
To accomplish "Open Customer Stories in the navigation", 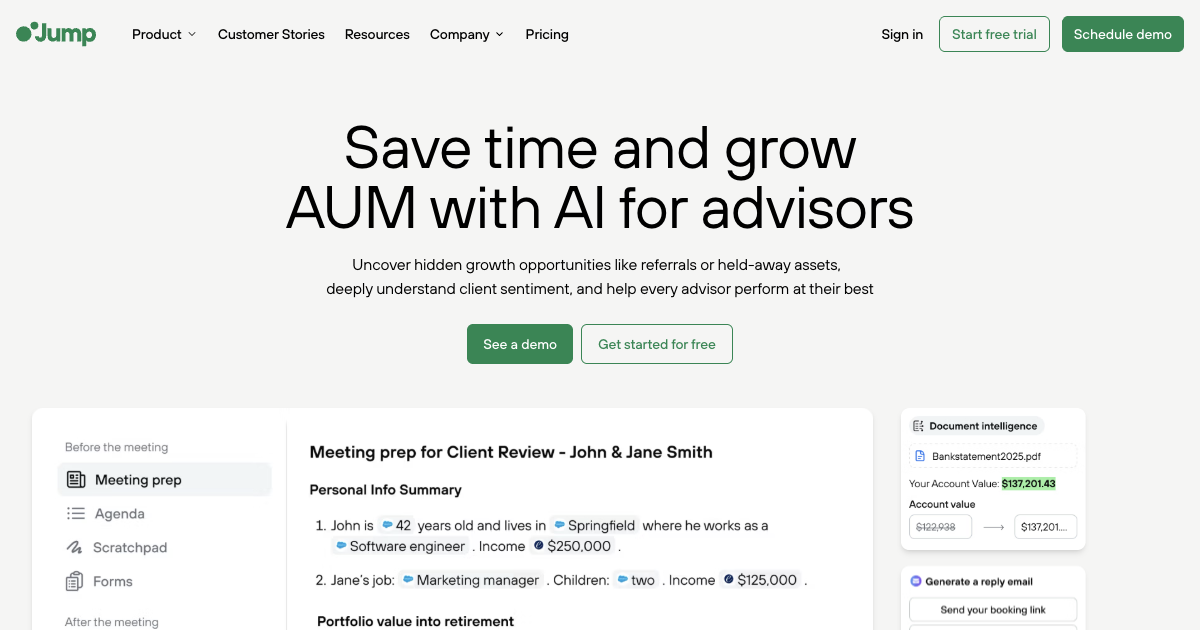I will [271, 34].
